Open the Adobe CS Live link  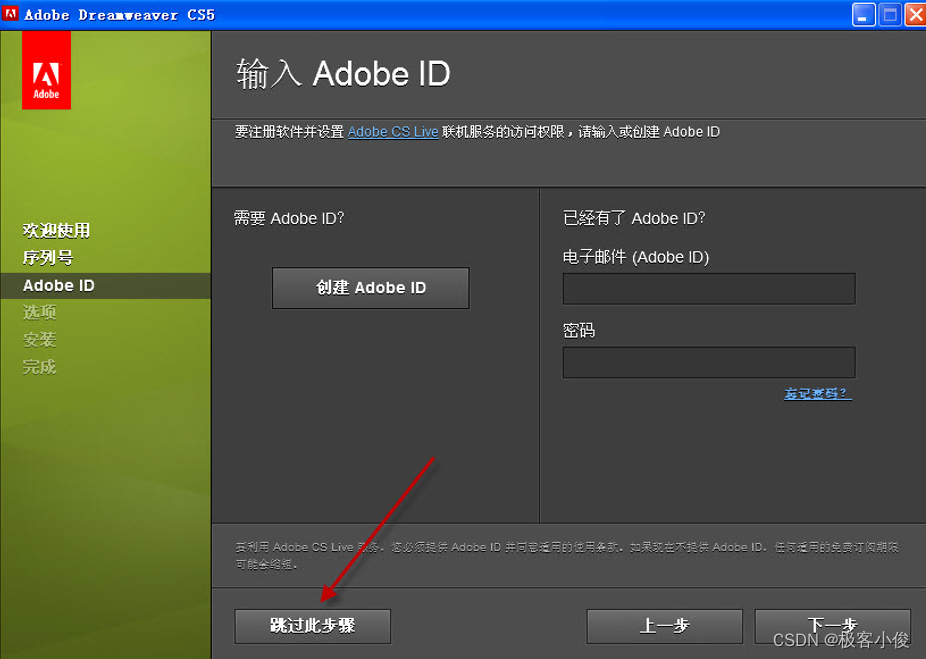[x=393, y=132]
